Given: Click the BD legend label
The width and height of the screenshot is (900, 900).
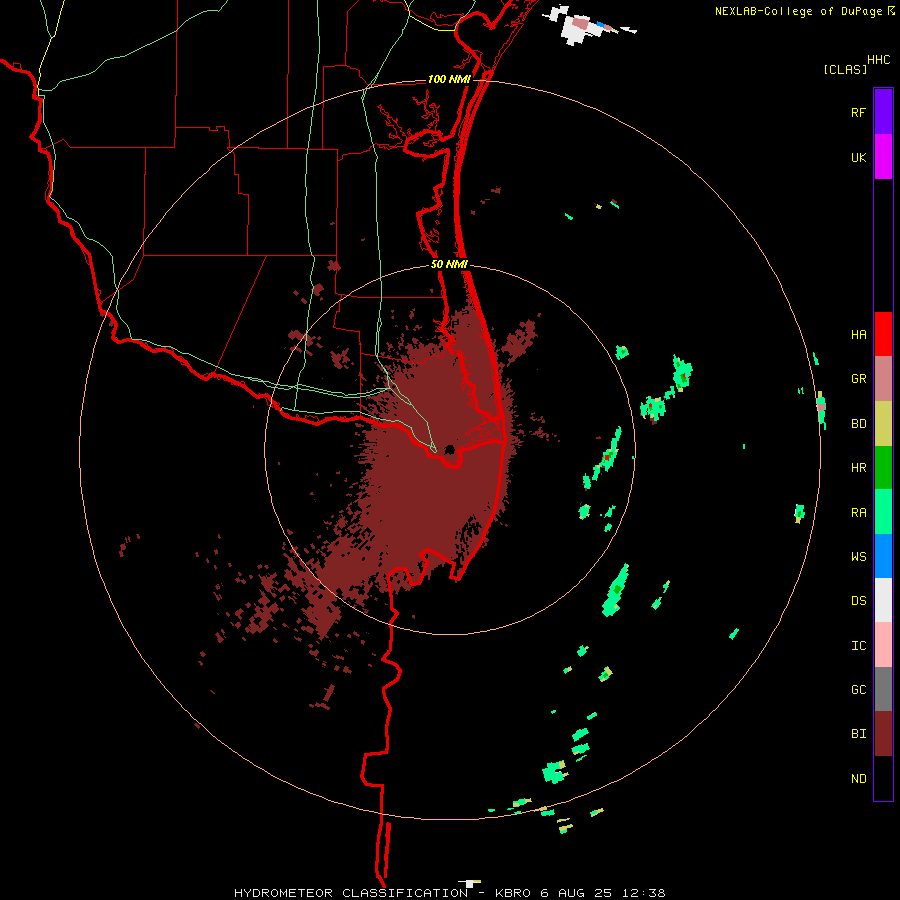Looking at the screenshot, I should pos(858,424).
